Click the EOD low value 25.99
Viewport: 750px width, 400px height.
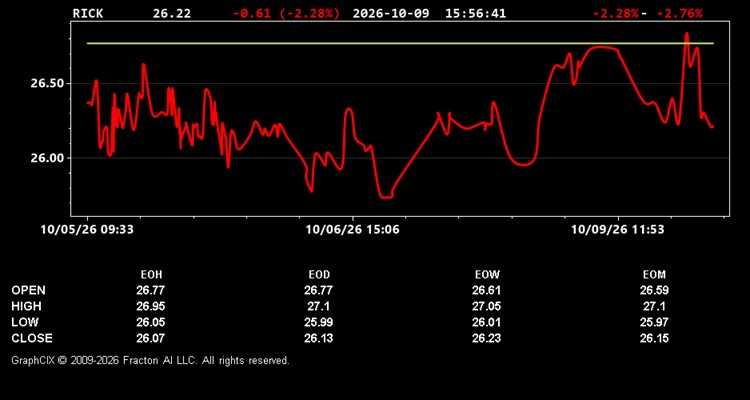click(x=319, y=322)
